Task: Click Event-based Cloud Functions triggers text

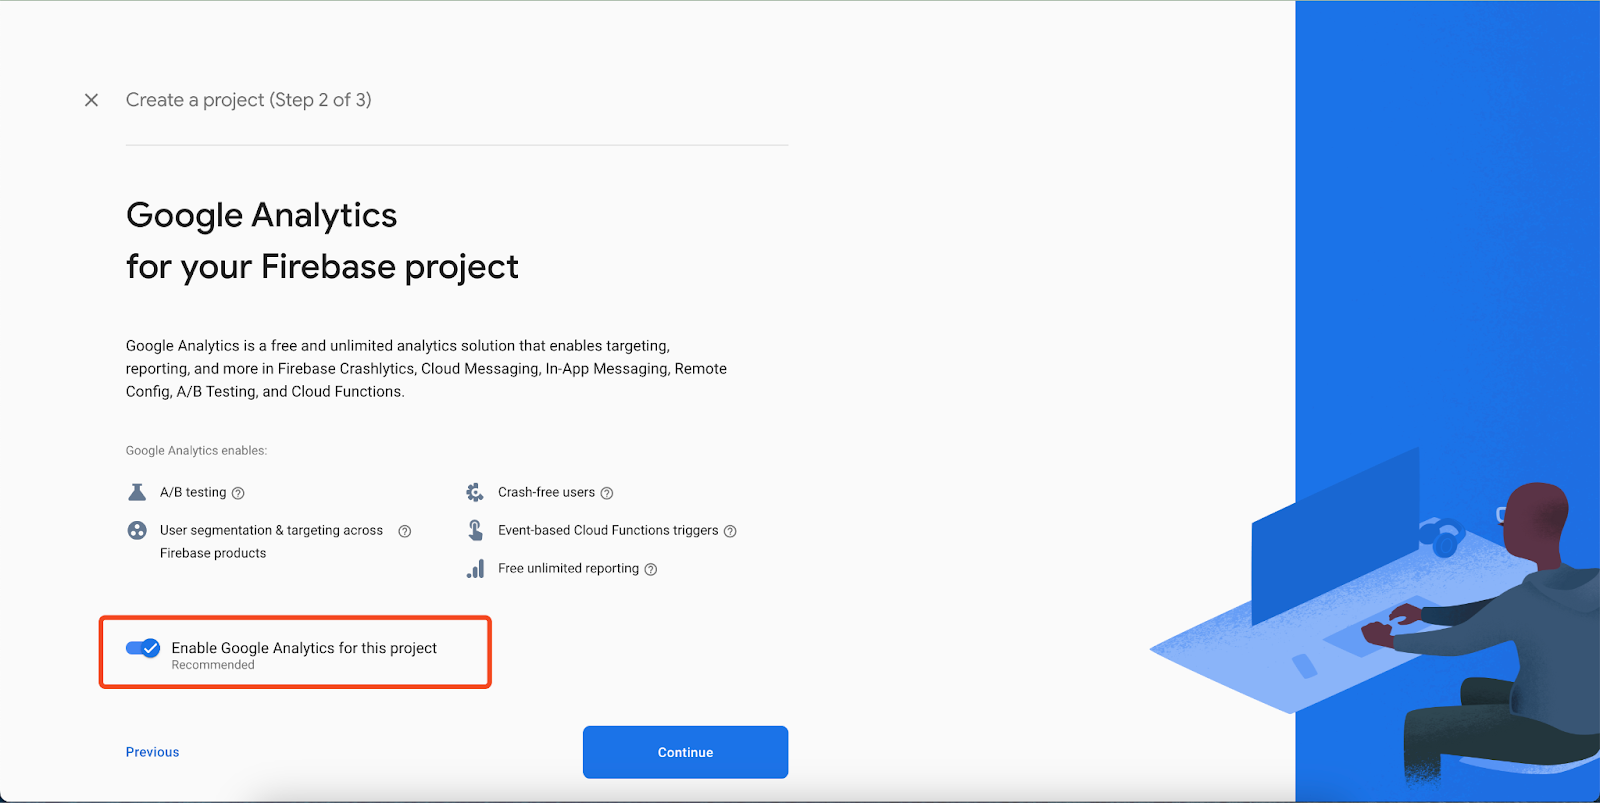Action: coord(608,530)
